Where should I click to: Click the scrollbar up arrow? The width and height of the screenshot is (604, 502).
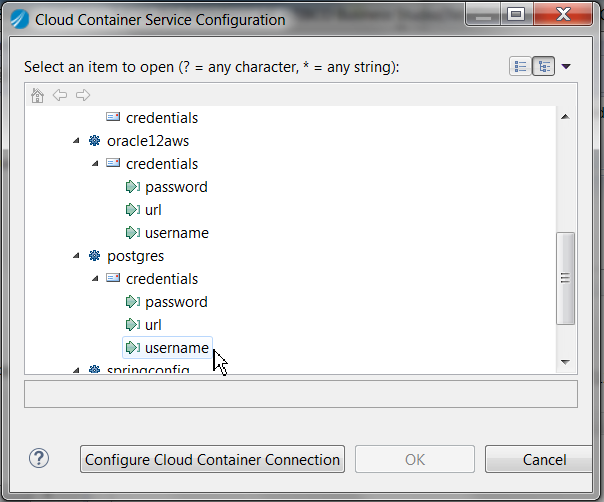click(x=565, y=117)
